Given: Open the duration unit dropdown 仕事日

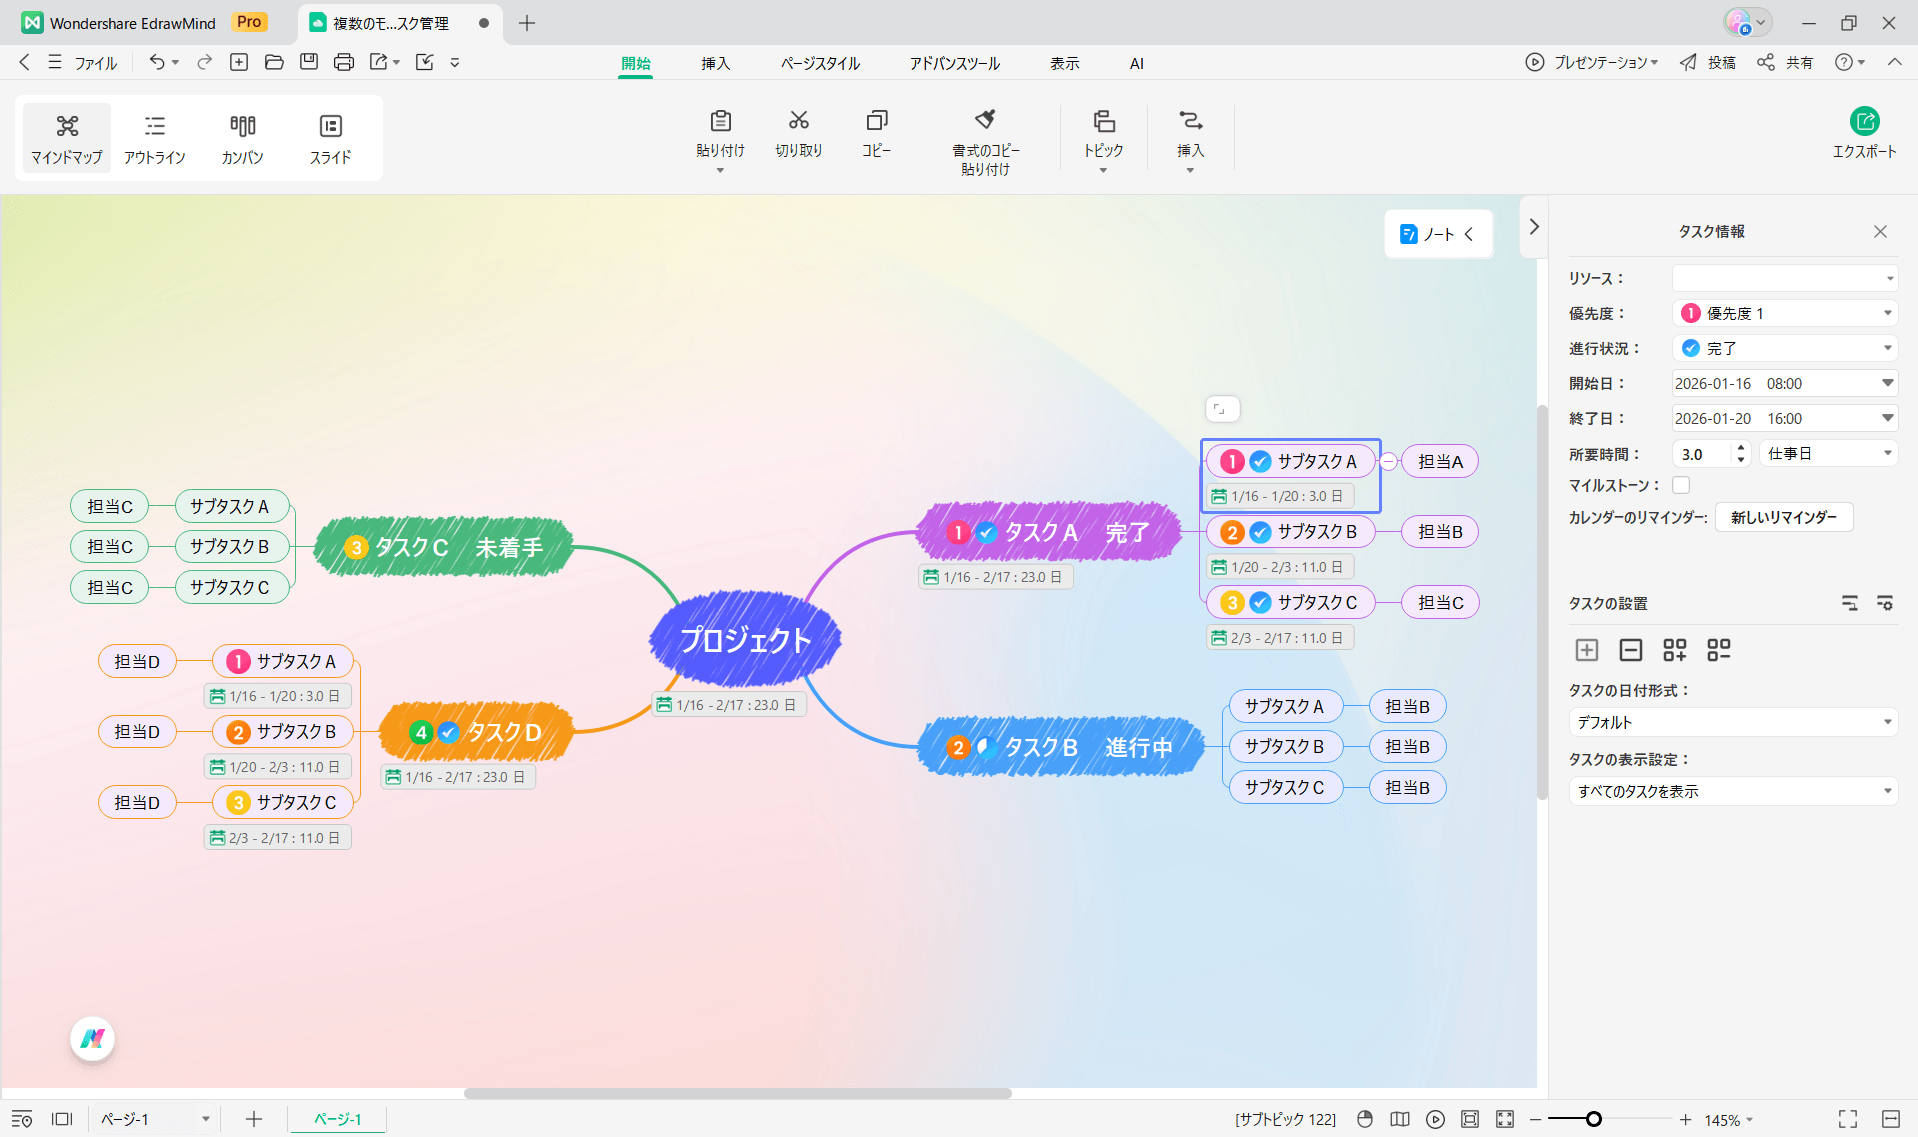Looking at the screenshot, I should coord(1828,453).
